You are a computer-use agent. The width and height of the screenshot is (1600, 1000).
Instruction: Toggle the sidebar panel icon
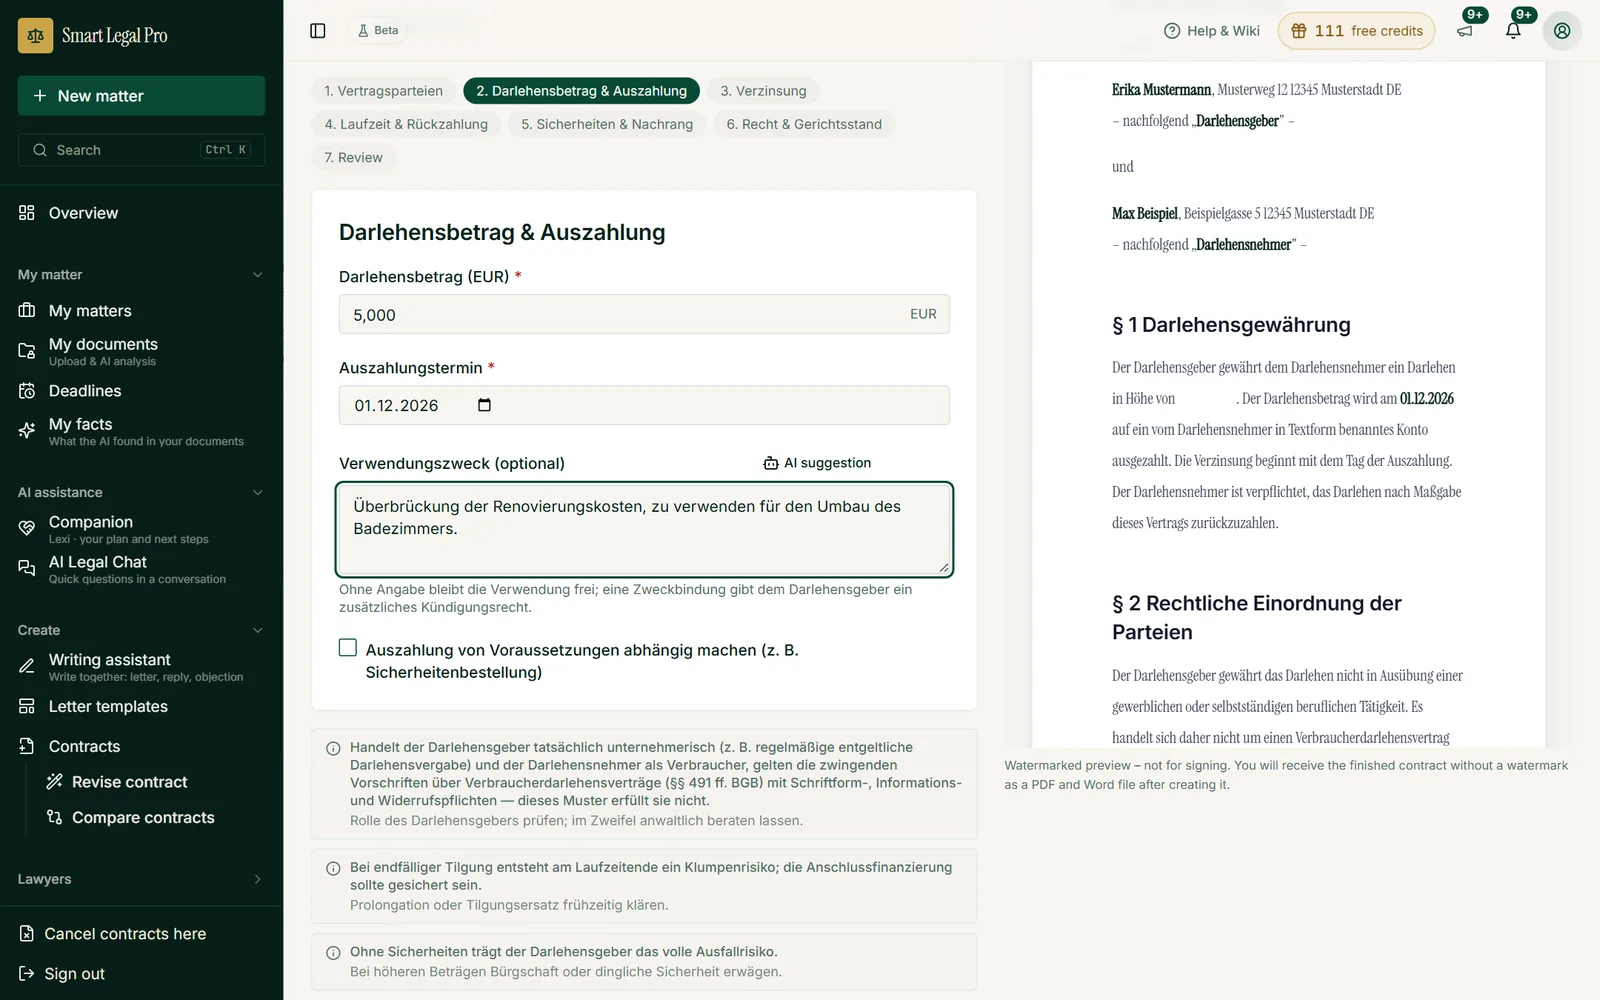click(318, 31)
